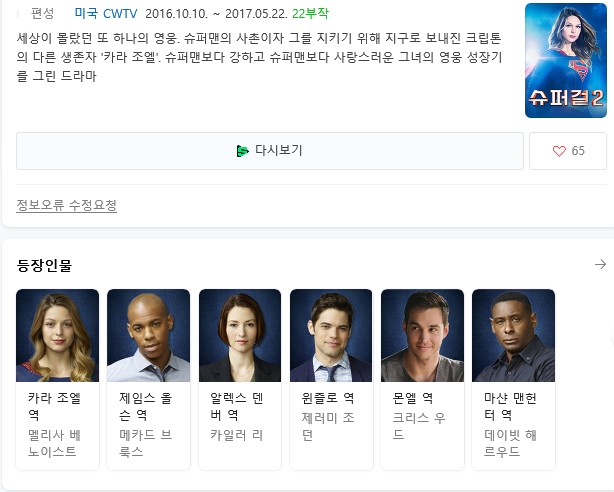Click the green play icon beside 다시보기
The width and height of the screenshot is (614, 492).
tap(242, 151)
